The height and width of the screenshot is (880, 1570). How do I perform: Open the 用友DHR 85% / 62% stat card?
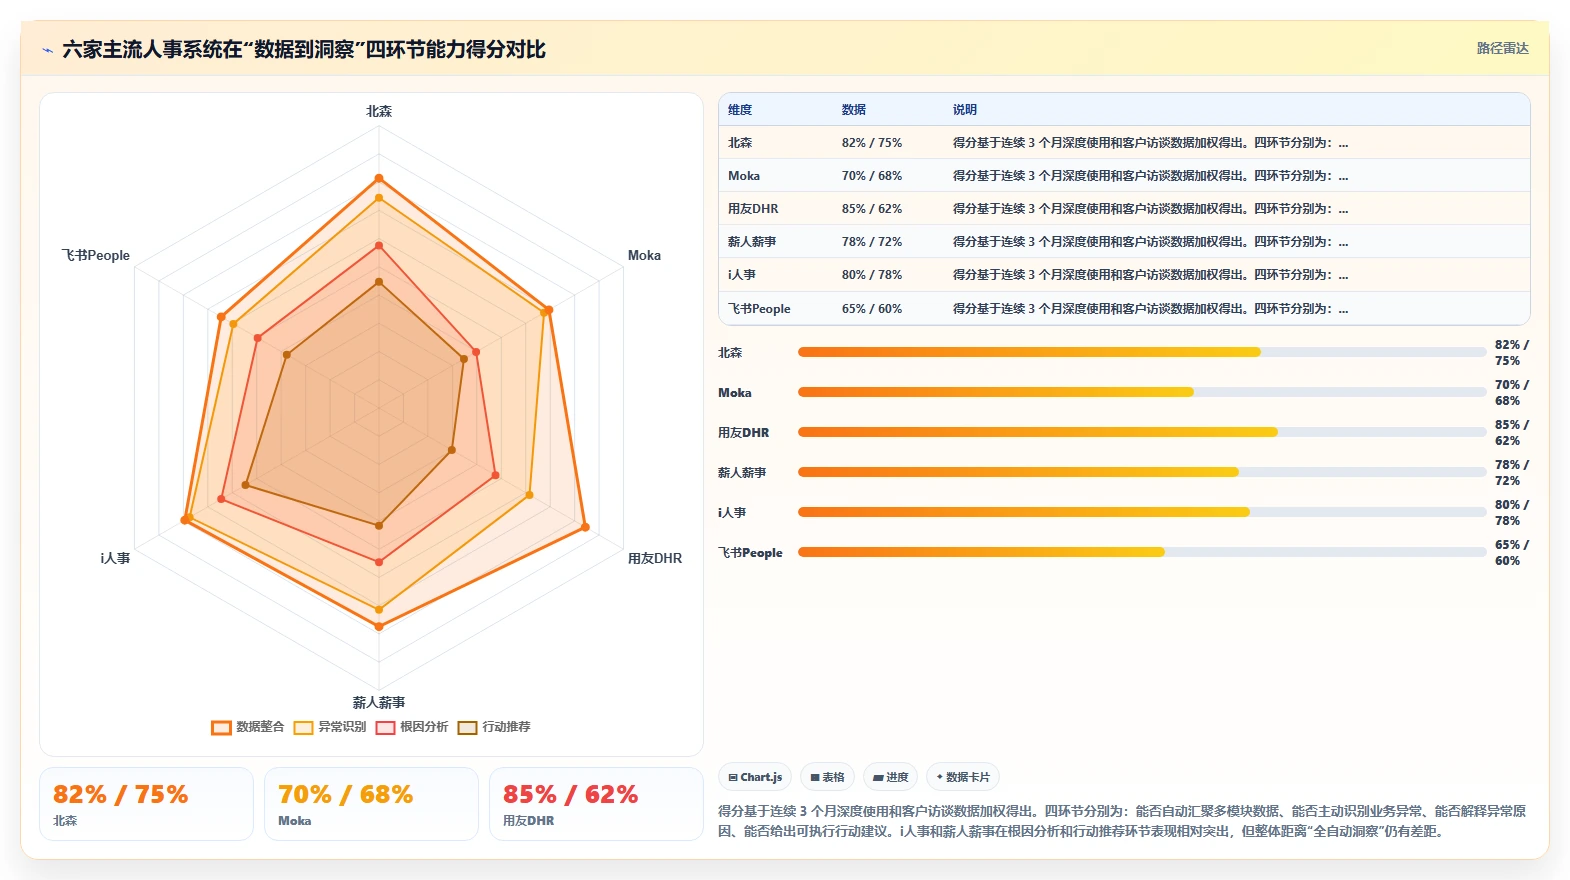[596, 804]
